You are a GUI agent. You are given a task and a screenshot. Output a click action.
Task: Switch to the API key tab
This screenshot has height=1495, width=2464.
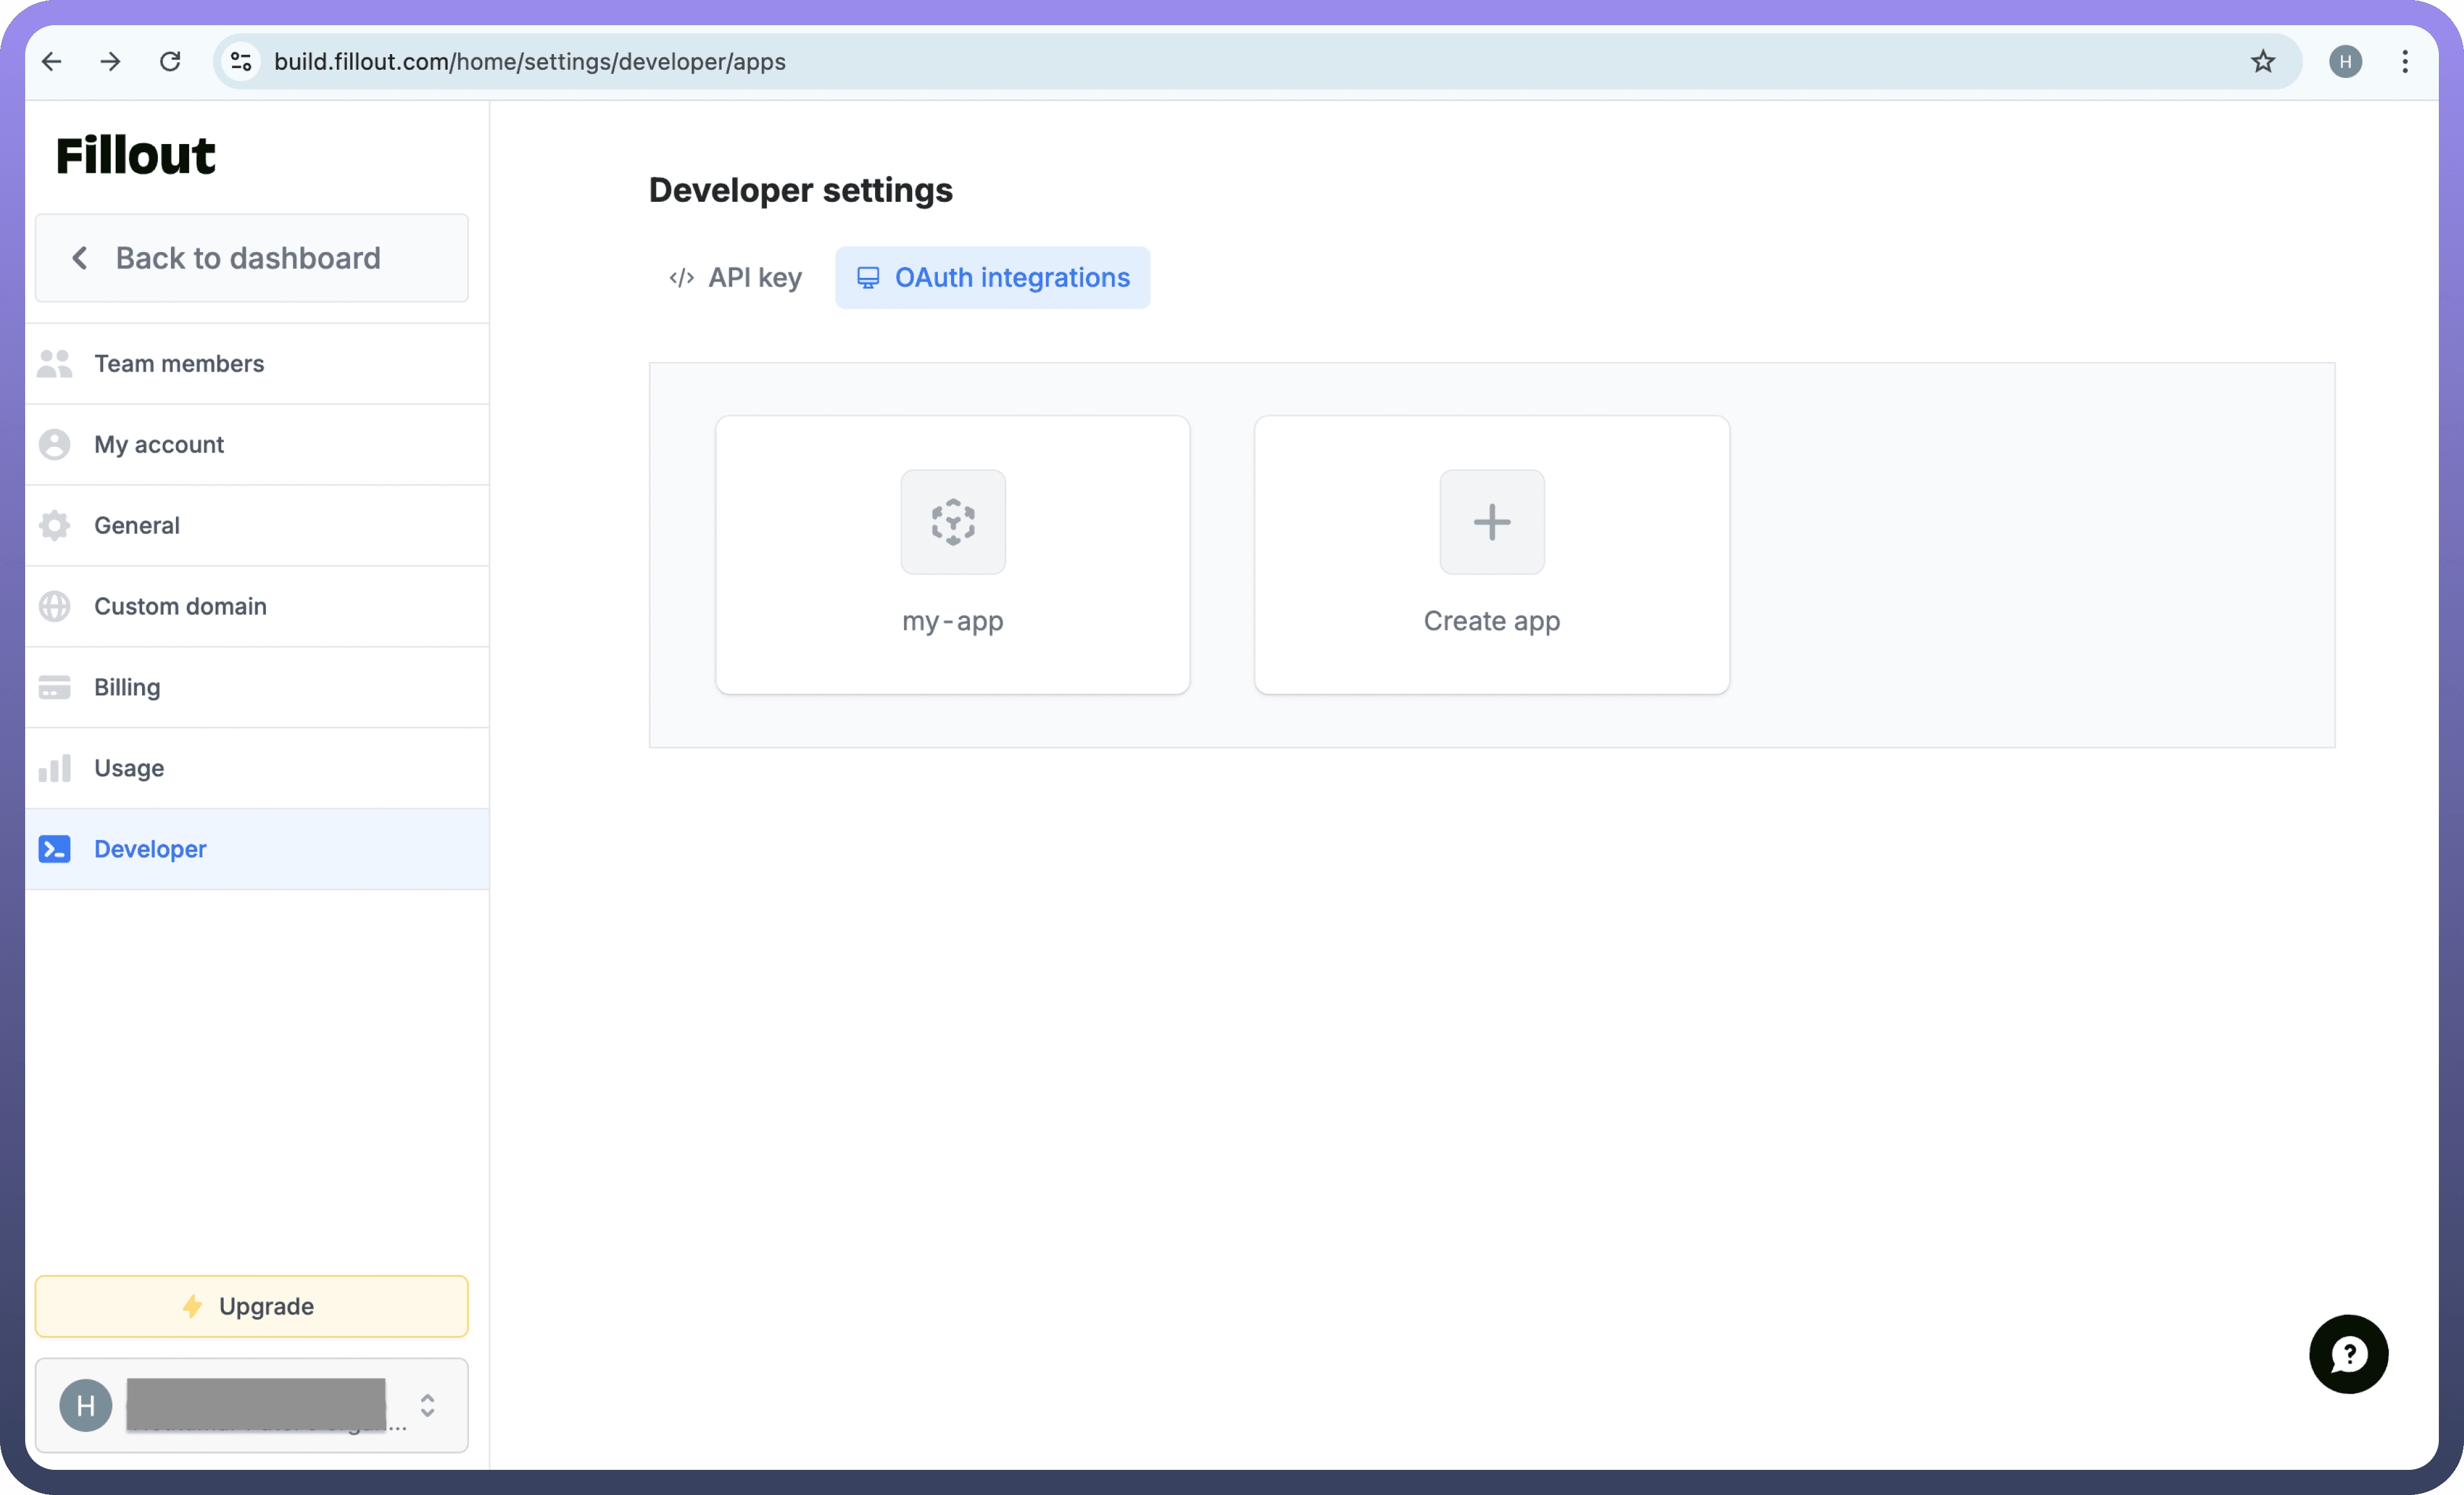click(736, 278)
